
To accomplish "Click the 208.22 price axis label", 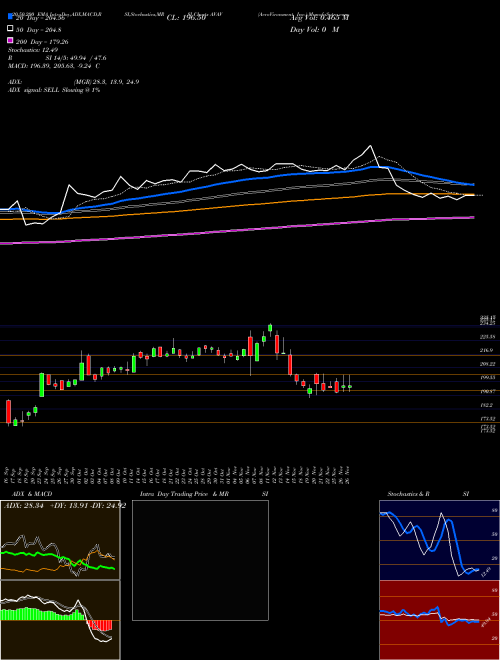I will [489, 364].
